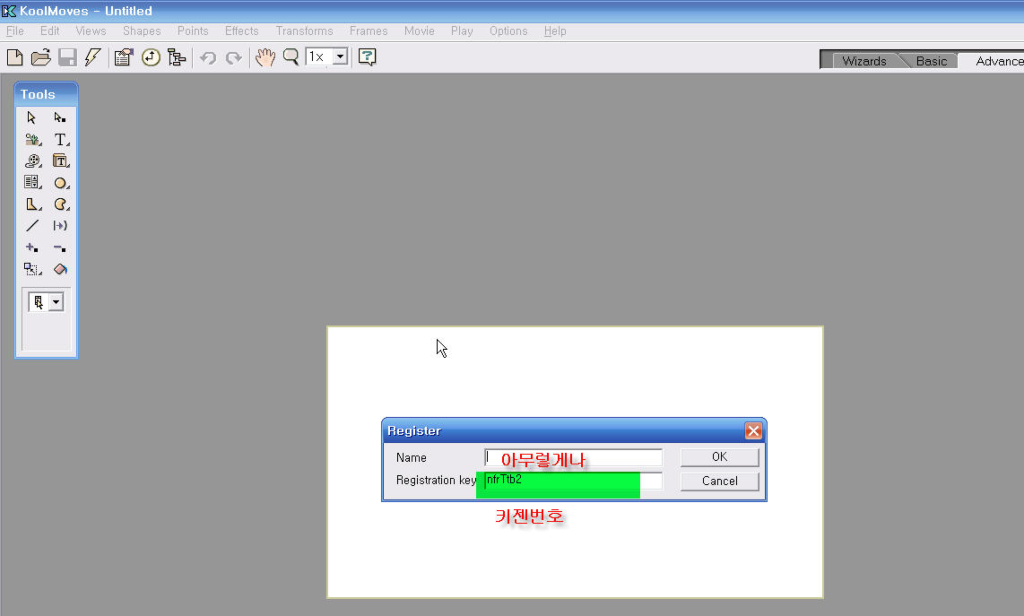Open the Options menu
The height and width of the screenshot is (616, 1024).
[x=508, y=31]
